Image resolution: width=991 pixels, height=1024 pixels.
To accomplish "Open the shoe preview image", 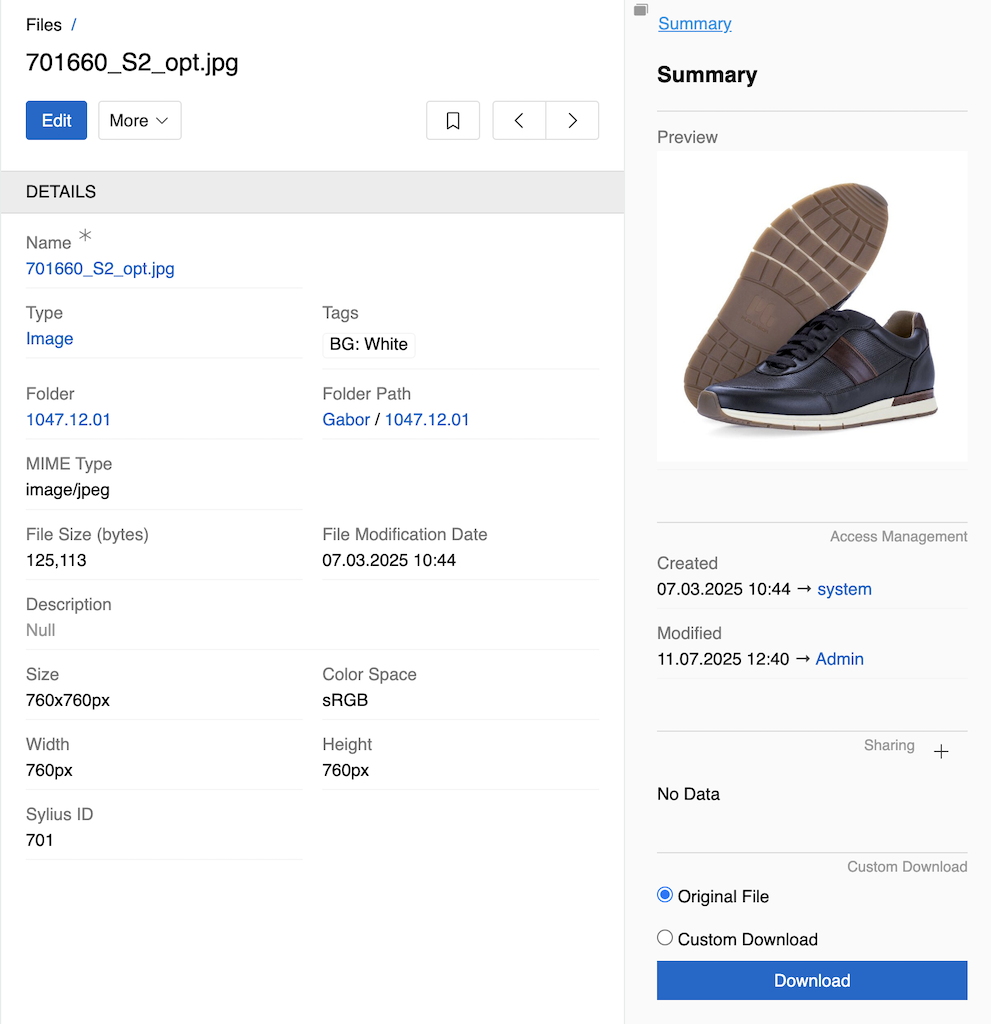I will (812, 306).
